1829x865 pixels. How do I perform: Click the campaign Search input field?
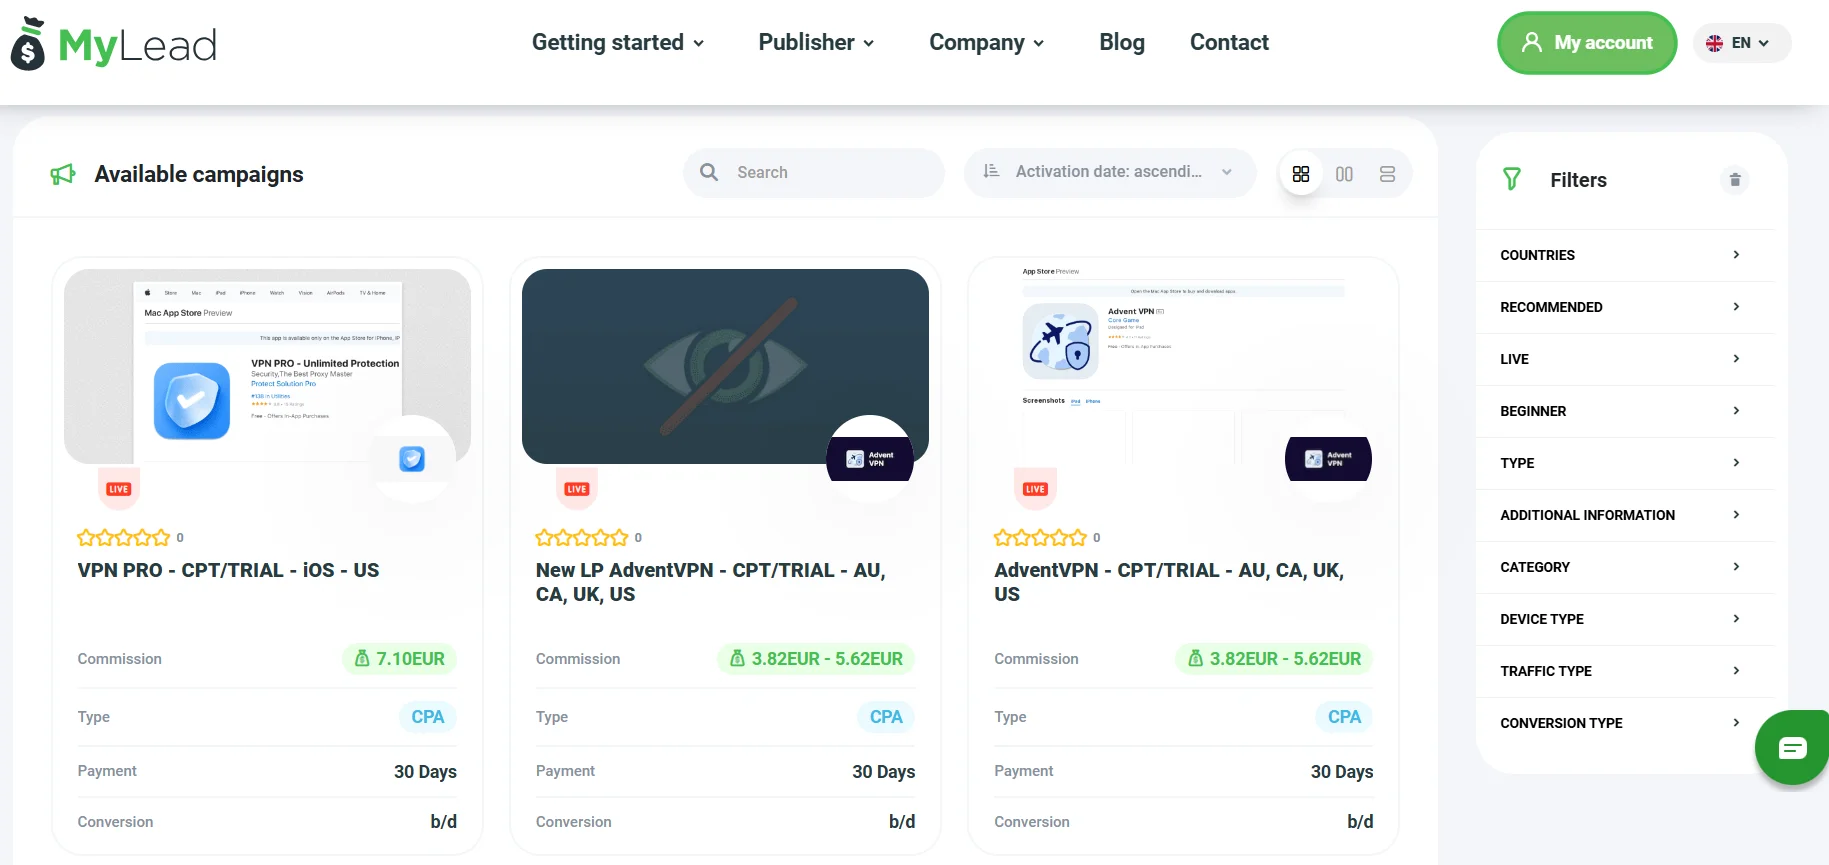pyautogui.click(x=830, y=172)
